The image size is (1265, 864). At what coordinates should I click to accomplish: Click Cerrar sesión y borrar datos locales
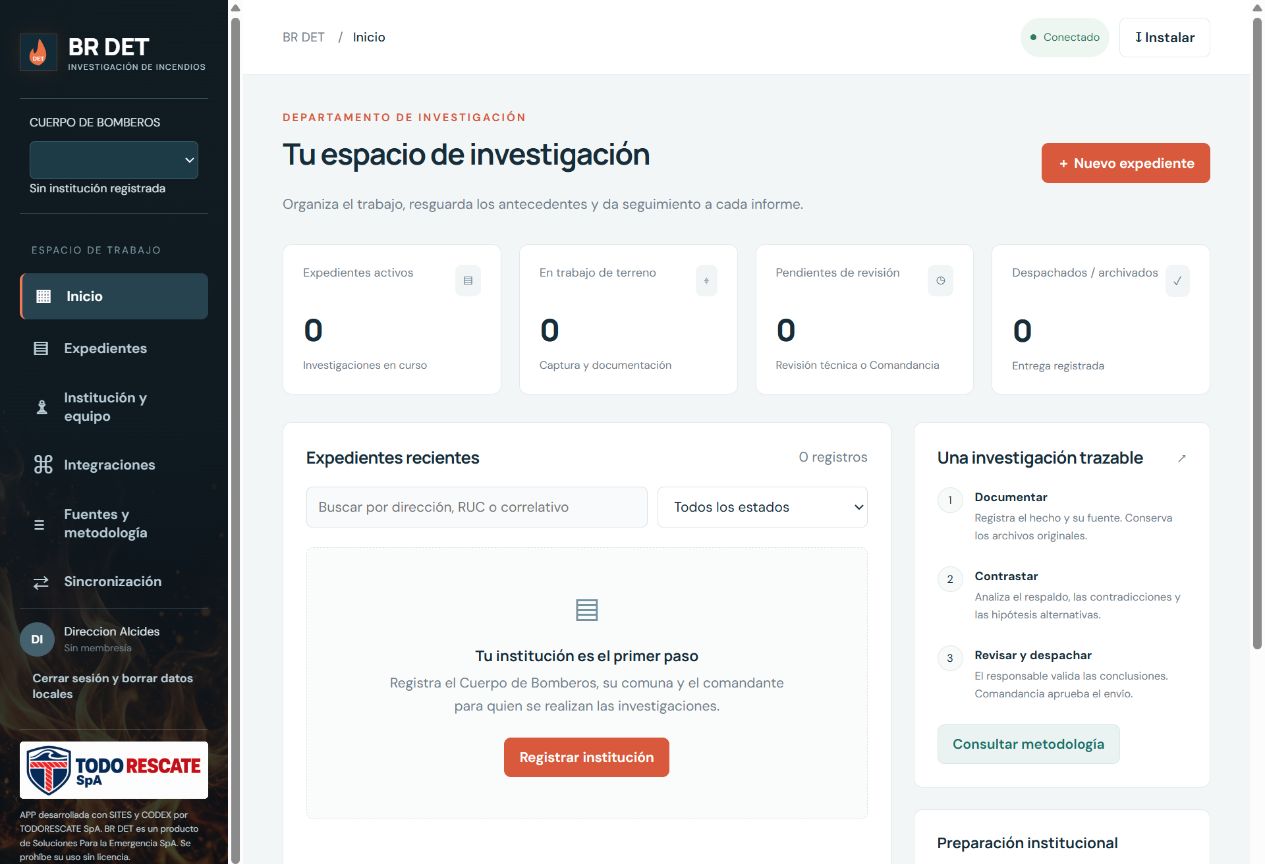tap(113, 686)
